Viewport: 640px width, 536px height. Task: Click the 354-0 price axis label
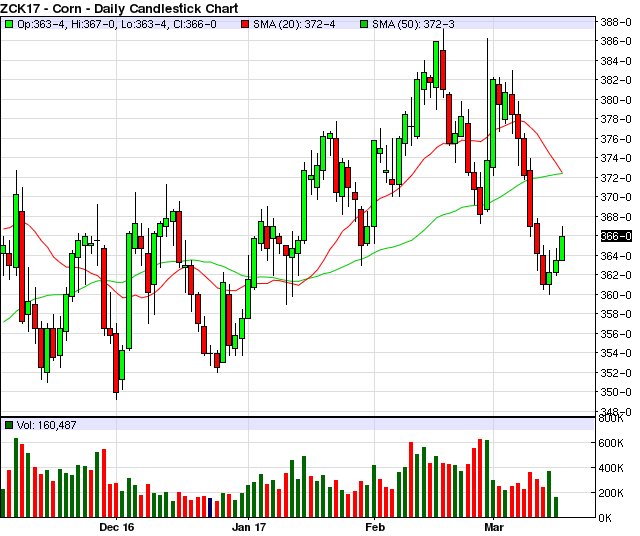[616, 353]
